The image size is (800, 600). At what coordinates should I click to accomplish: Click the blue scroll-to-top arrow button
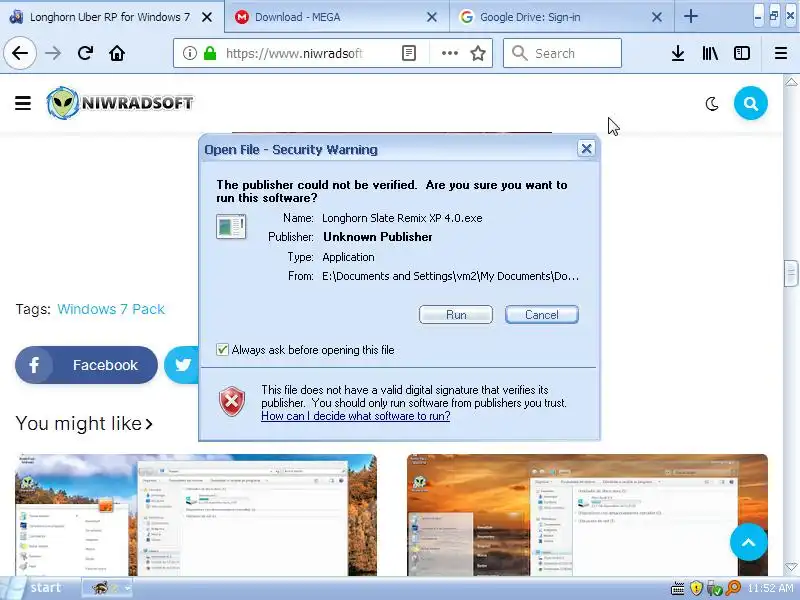point(748,542)
